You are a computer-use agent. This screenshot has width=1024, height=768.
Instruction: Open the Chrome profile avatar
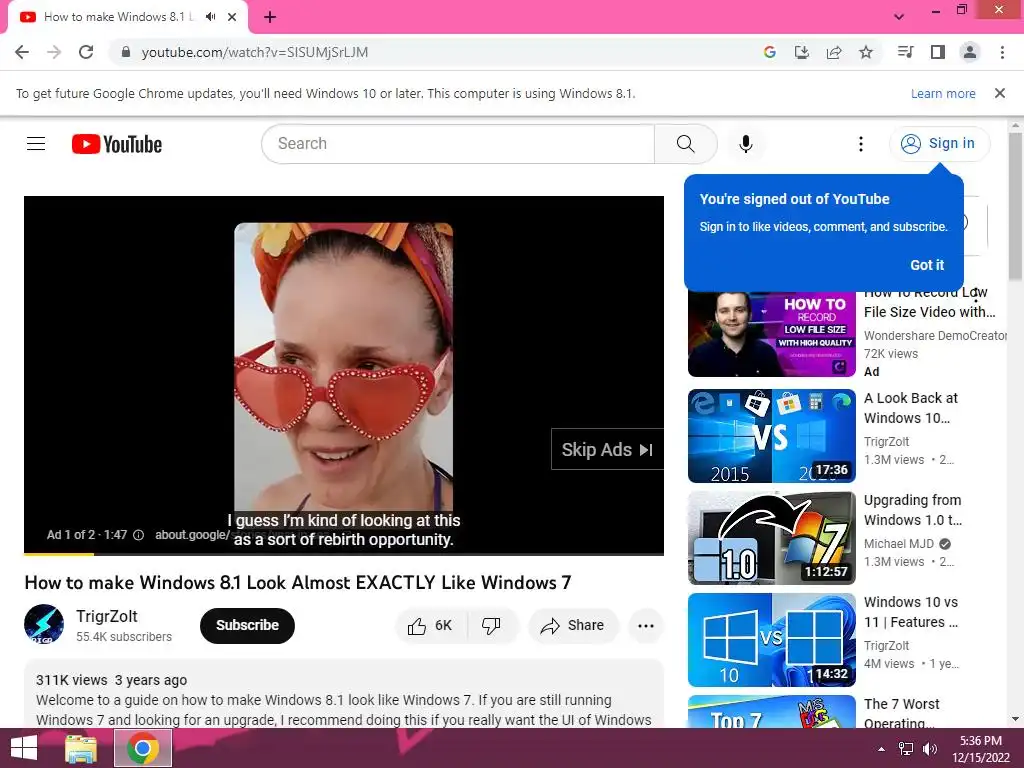pyautogui.click(x=970, y=52)
